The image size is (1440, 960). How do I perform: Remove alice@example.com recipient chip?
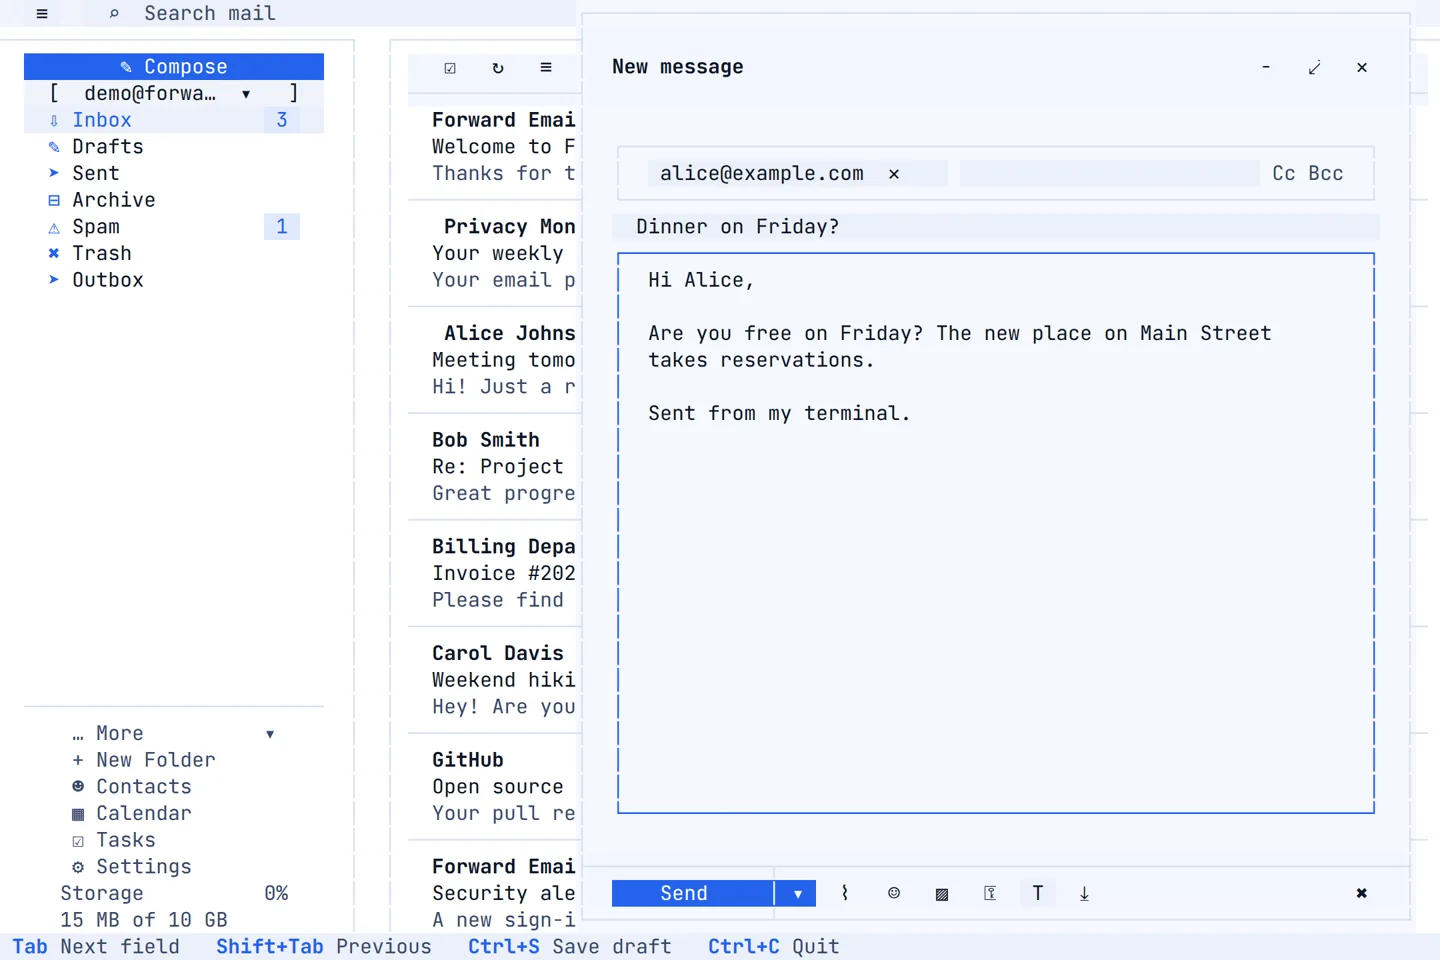point(894,174)
